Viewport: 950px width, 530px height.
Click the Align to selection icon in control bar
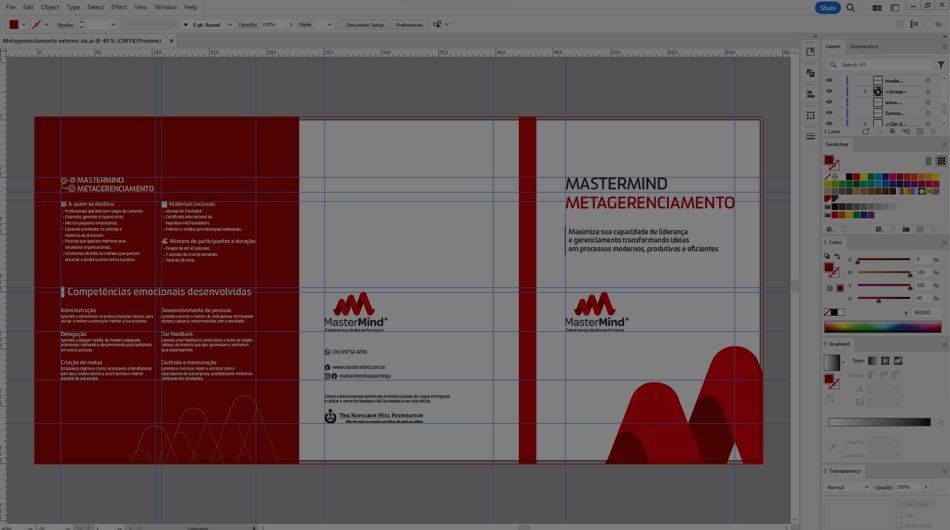[x=437, y=25]
